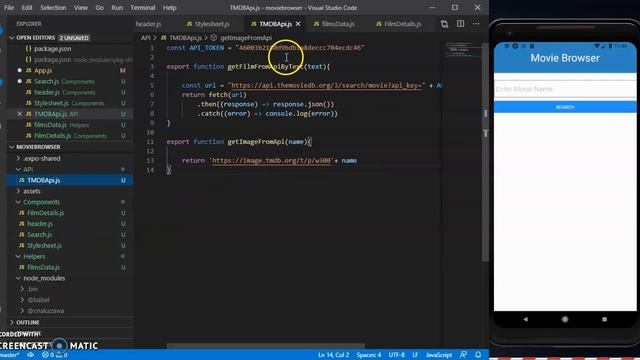The width and height of the screenshot is (640, 360).
Task: Click the API breadcrumb segment
Action: pos(146,38)
